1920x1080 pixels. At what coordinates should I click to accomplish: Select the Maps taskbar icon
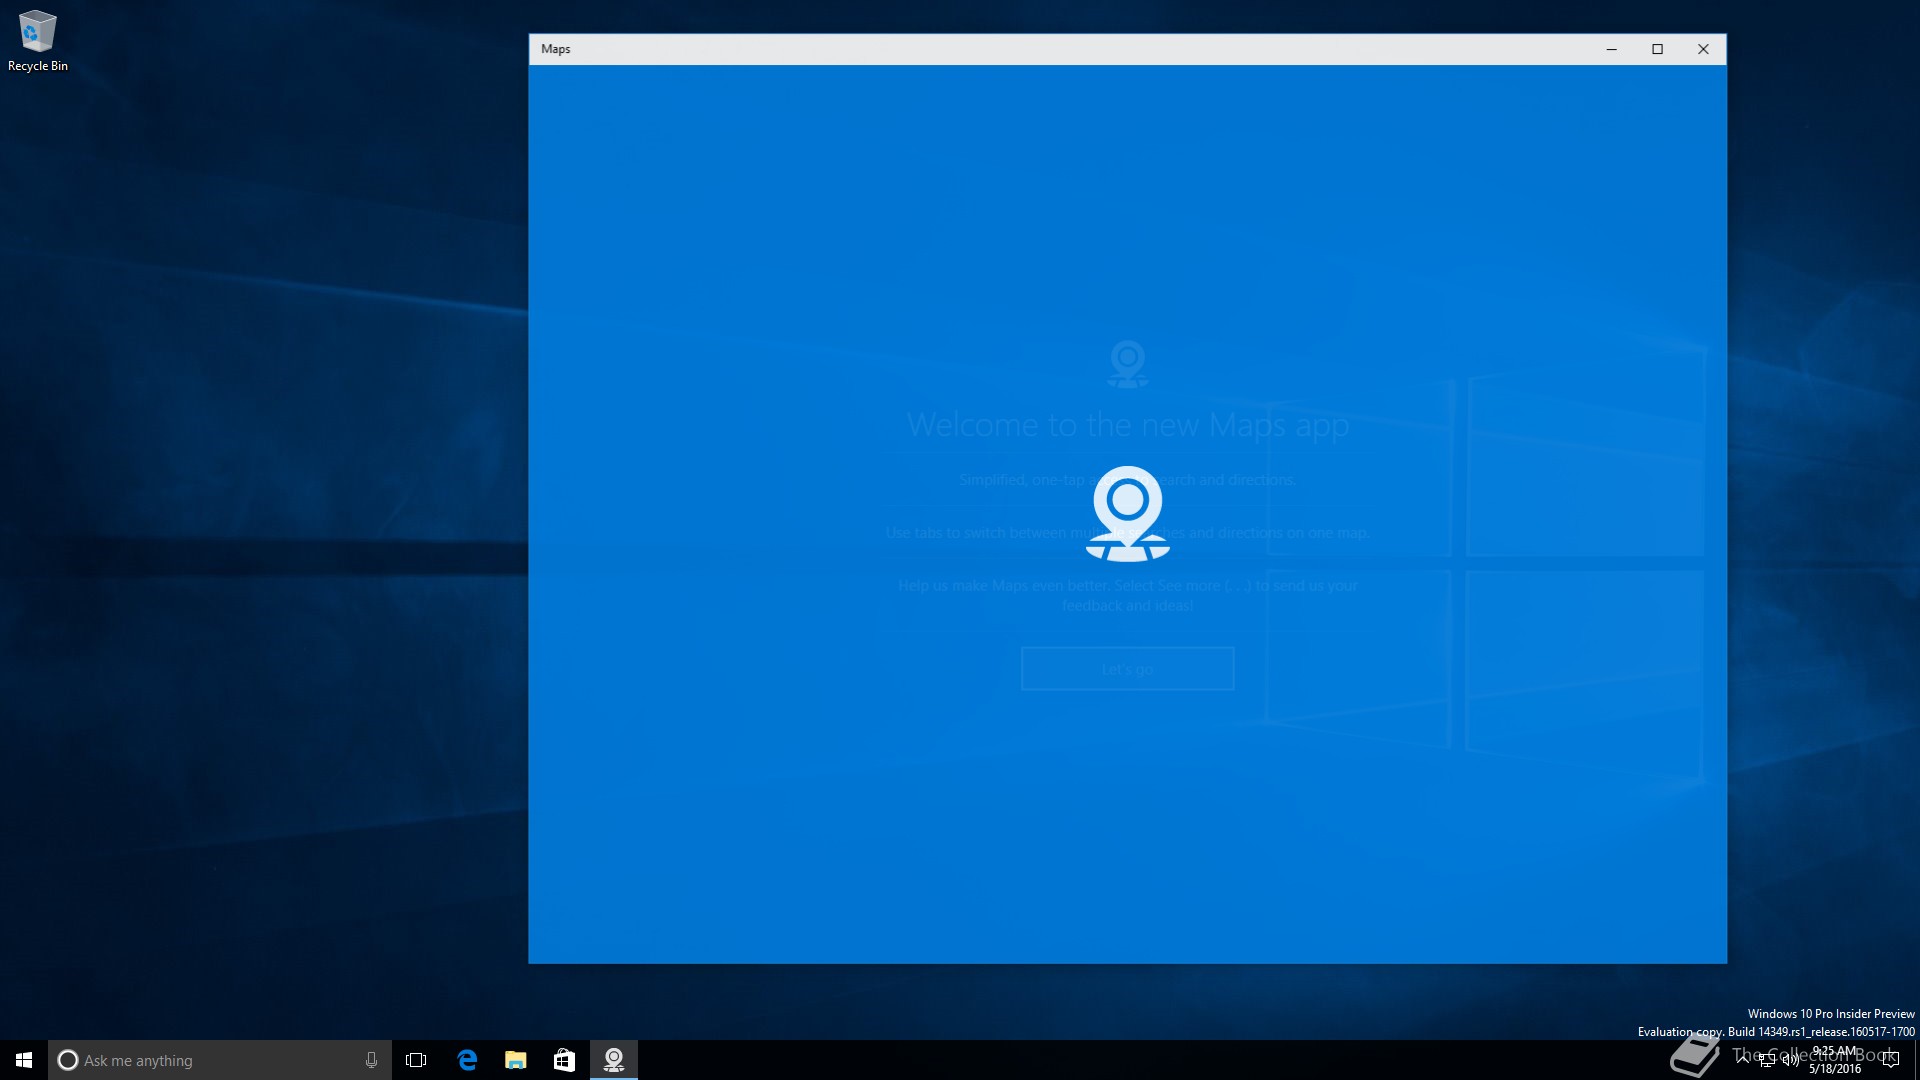614,1060
